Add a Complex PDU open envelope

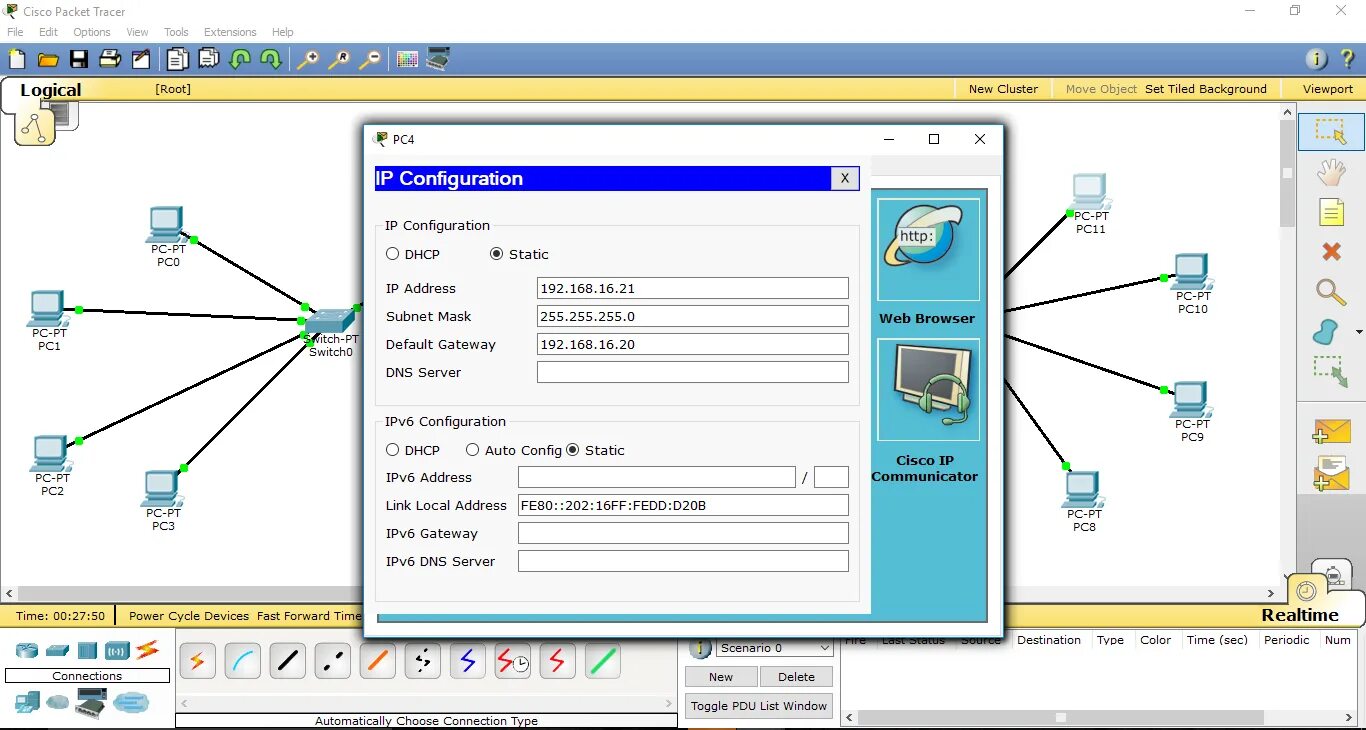(x=1331, y=473)
